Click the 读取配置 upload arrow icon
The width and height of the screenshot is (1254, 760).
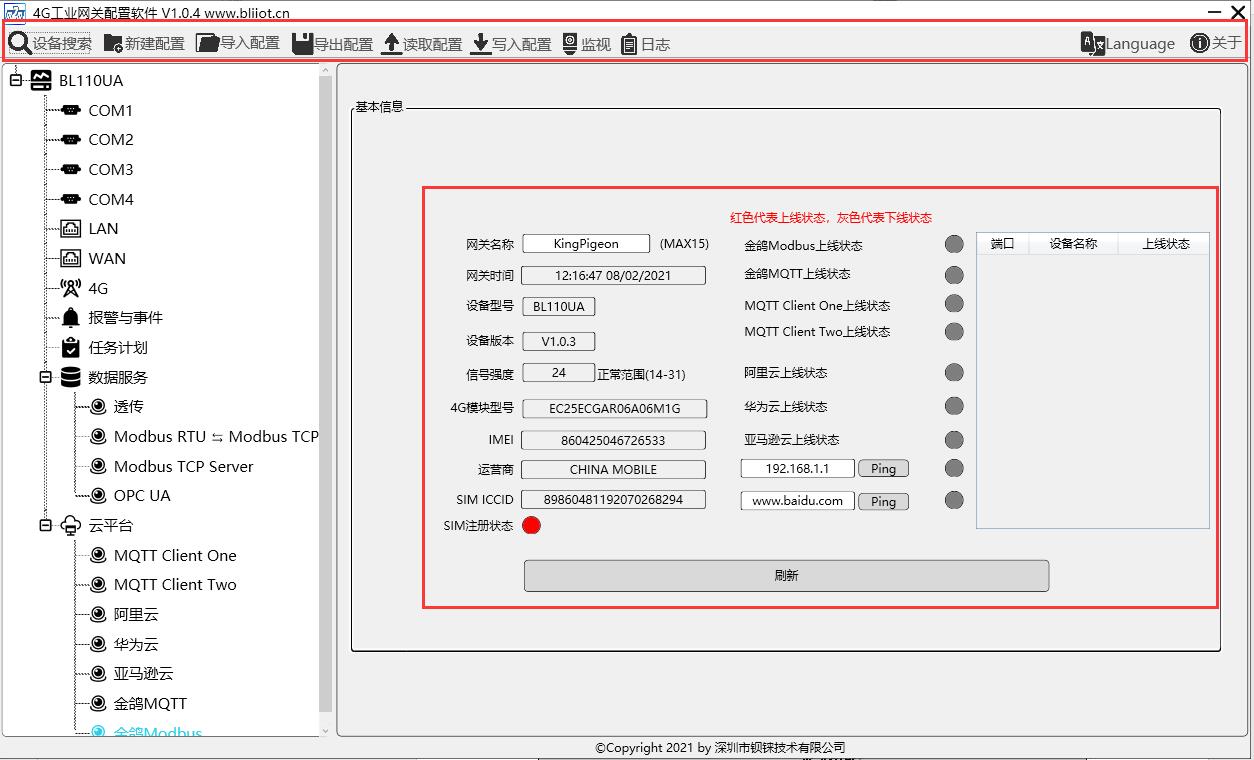[x=391, y=44]
